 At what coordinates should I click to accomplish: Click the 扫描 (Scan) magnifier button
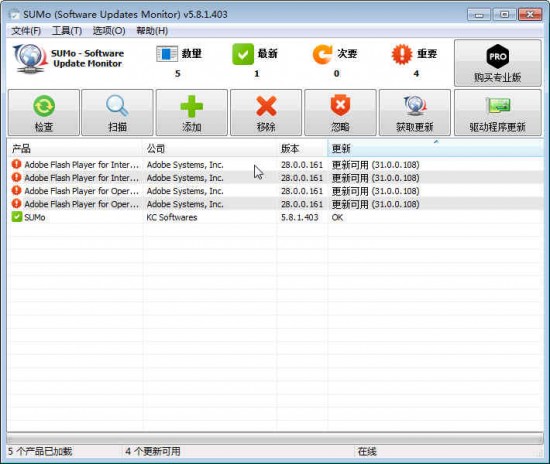click(x=118, y=112)
